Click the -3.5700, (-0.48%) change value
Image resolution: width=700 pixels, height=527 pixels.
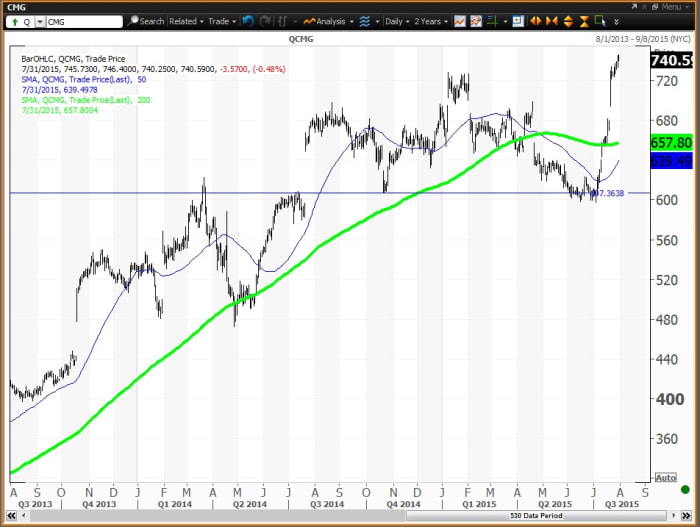click(252, 69)
